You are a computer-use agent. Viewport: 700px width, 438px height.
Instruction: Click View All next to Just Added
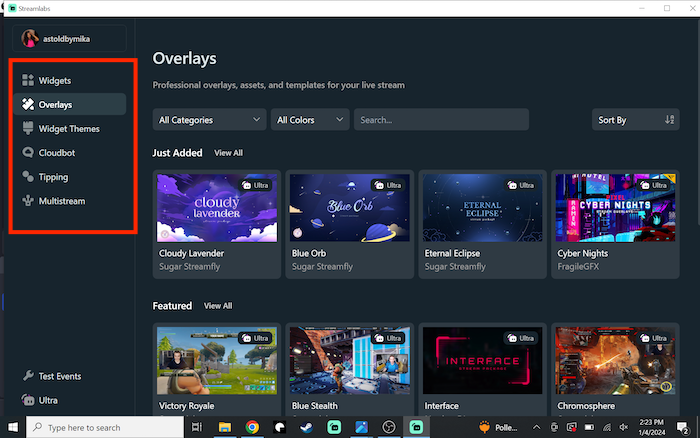pos(228,153)
